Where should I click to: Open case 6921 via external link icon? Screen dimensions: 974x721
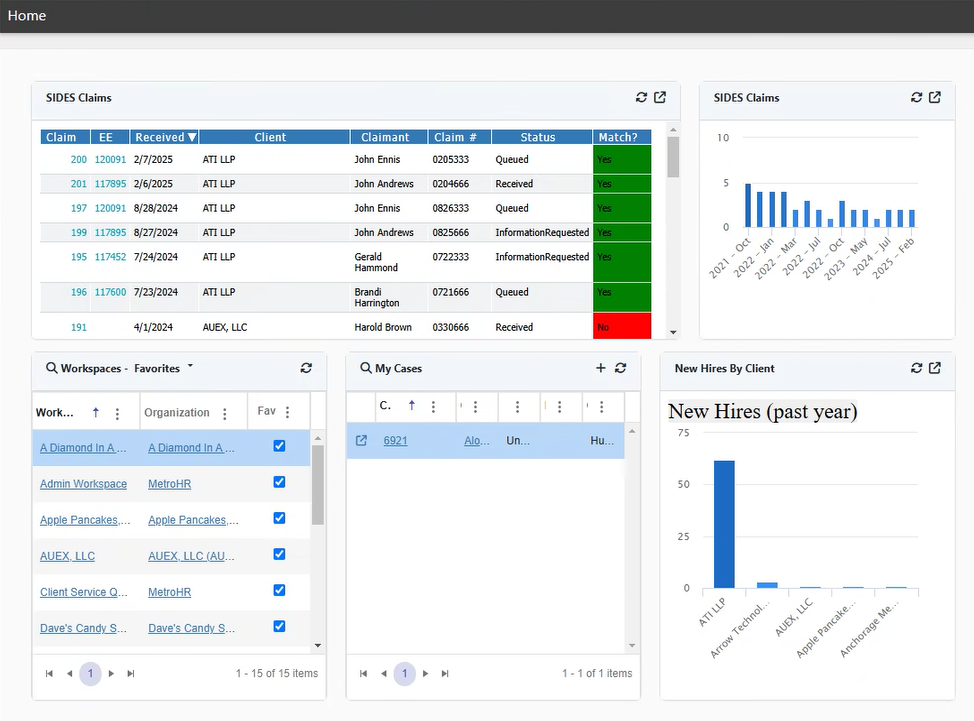point(360,440)
